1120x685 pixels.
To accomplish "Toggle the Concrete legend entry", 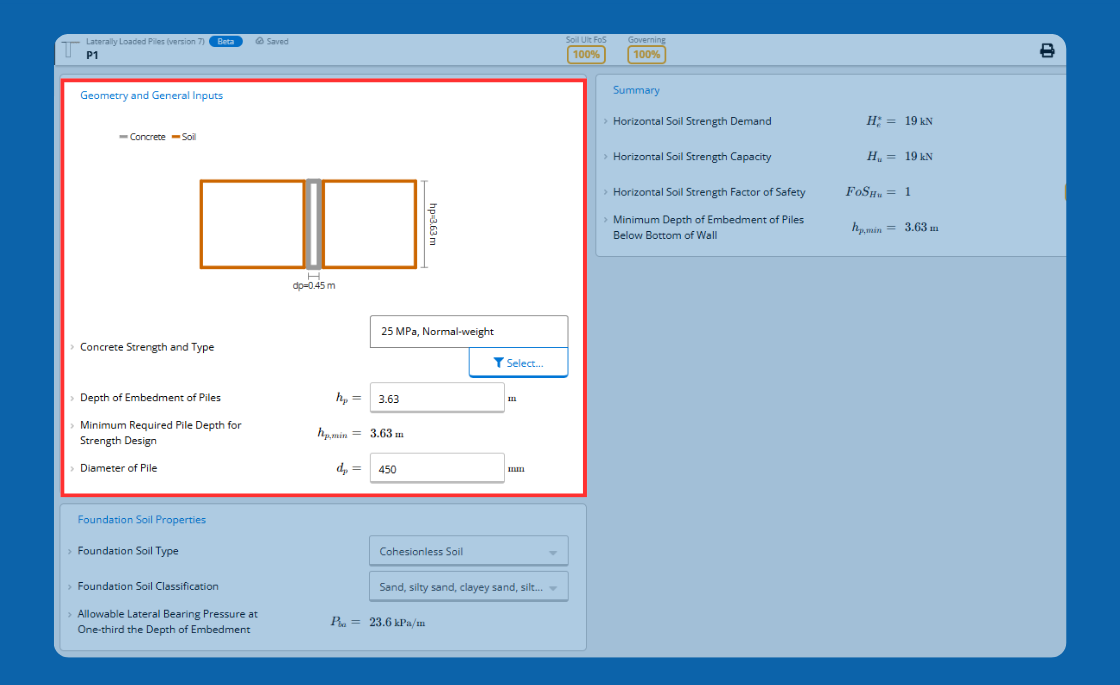I will click(142, 136).
